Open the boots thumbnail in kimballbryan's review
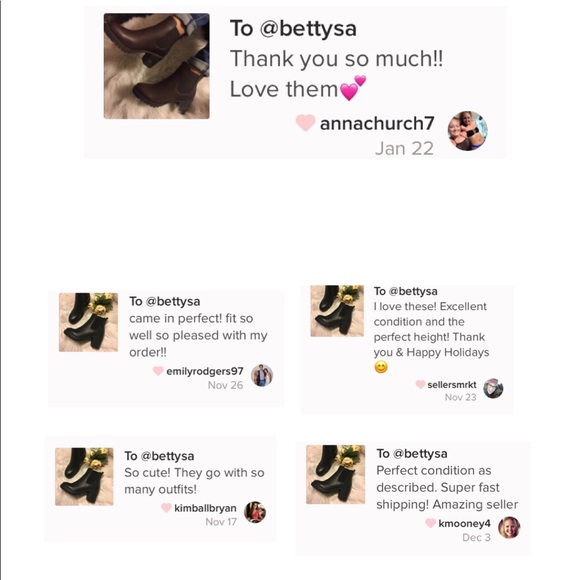580x580 pixels. pyautogui.click(x=84, y=476)
